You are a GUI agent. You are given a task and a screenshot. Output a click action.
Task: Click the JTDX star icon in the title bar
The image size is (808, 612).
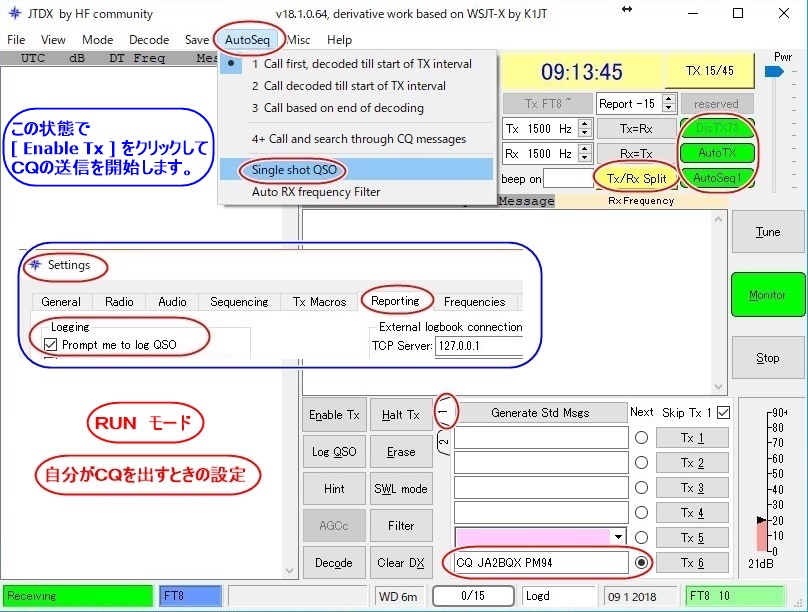(x=15, y=13)
